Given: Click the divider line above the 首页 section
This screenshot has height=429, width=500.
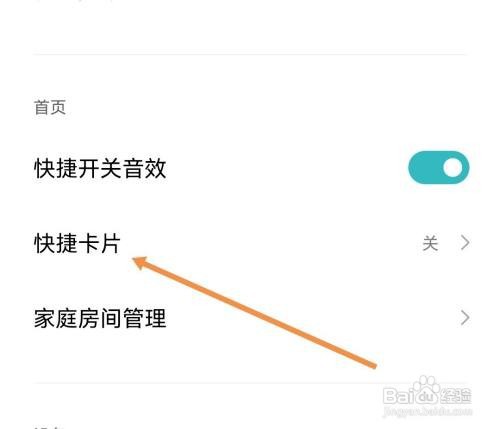Looking at the screenshot, I should [249, 54].
